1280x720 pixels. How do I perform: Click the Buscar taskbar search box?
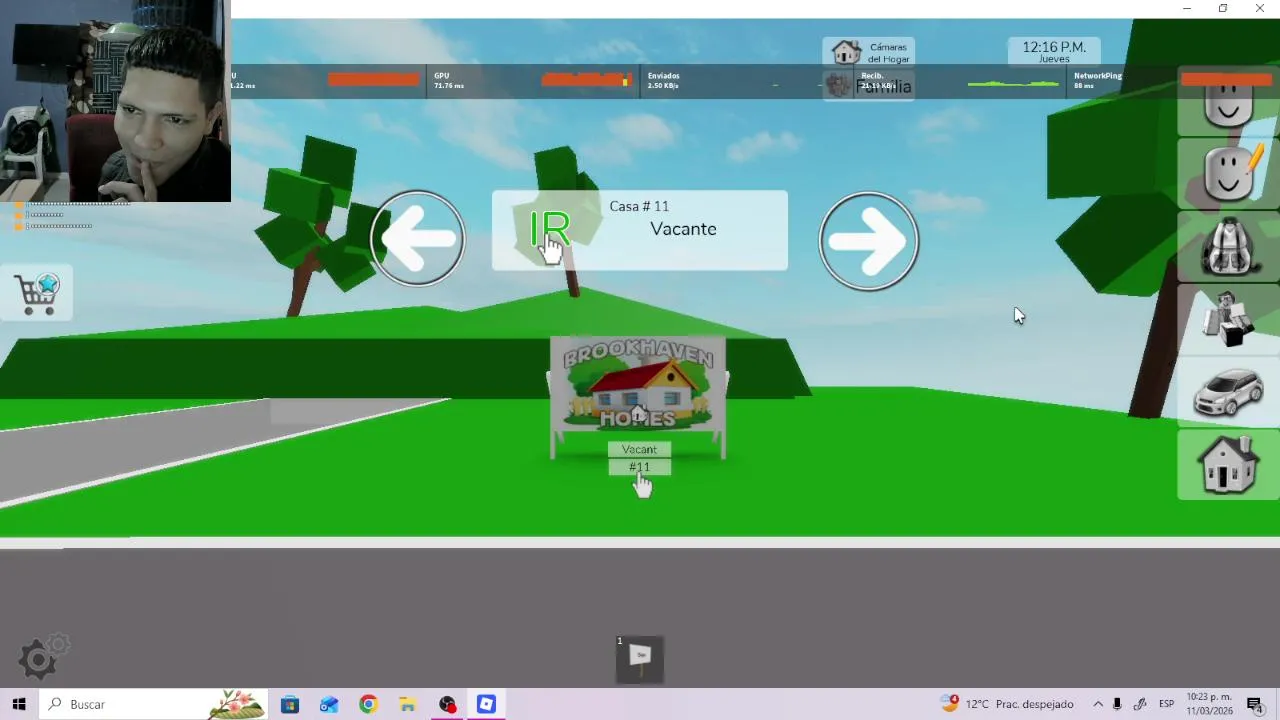[x=154, y=704]
